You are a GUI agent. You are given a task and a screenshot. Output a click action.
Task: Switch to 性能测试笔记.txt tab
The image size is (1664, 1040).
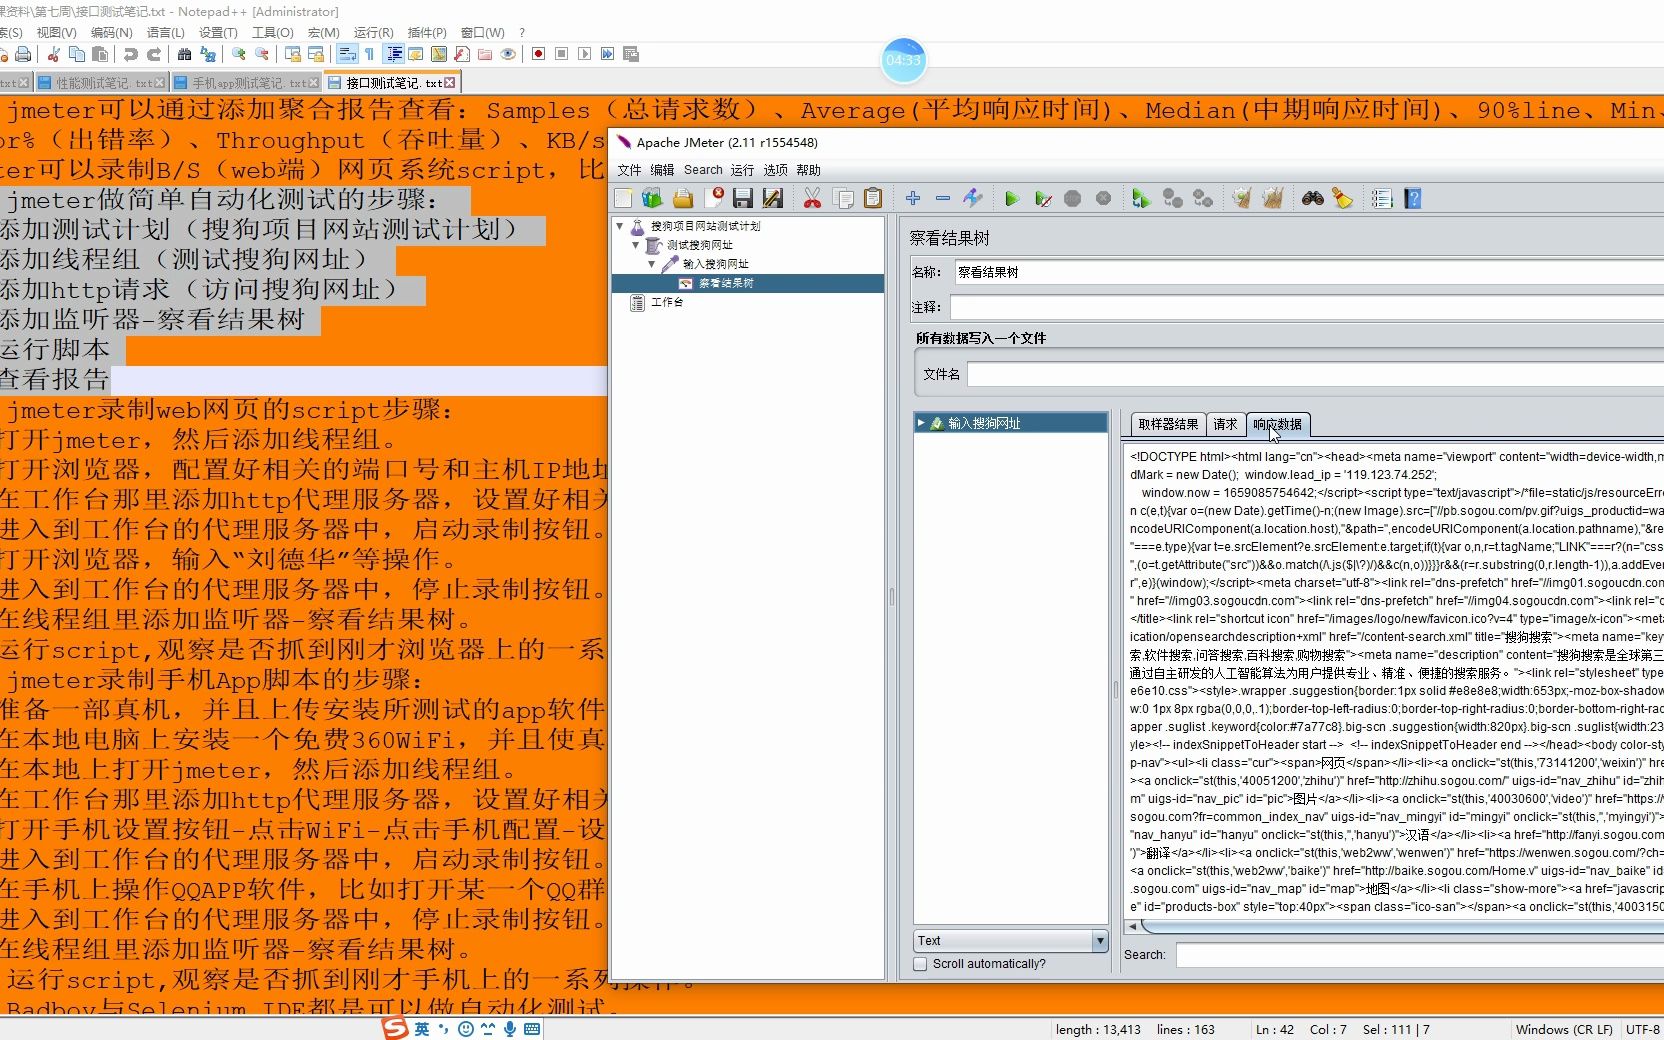click(102, 83)
